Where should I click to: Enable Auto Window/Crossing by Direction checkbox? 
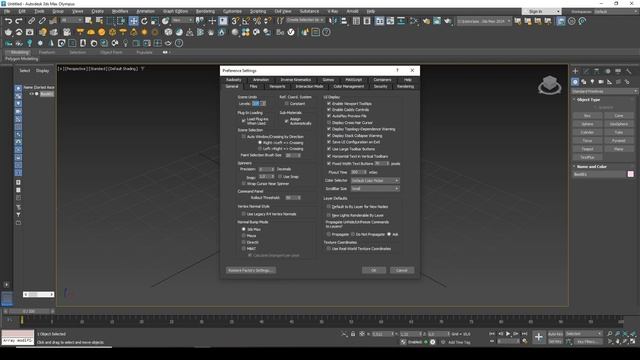point(244,137)
